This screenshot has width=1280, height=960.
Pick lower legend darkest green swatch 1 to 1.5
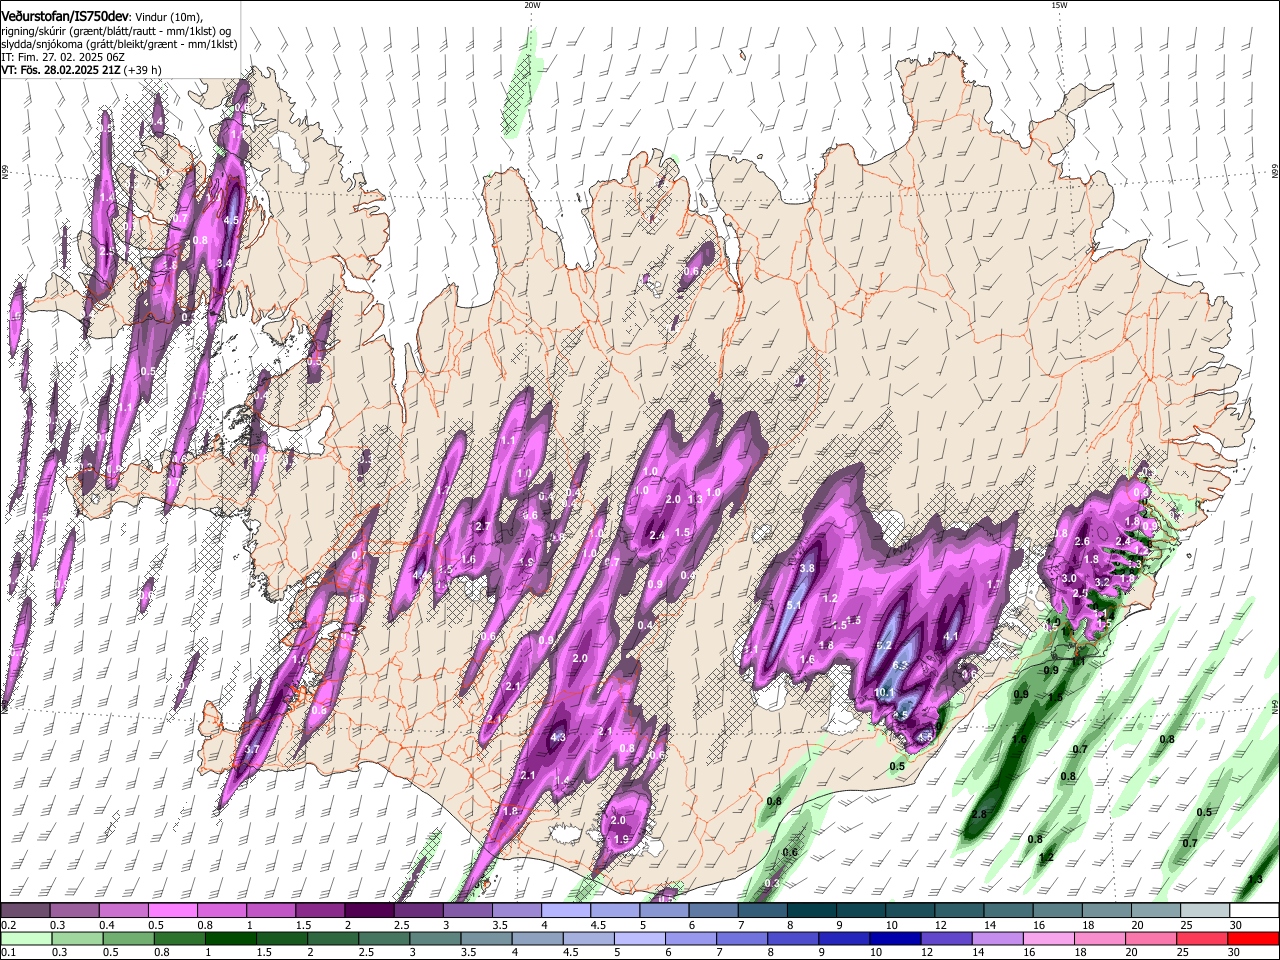(230, 938)
